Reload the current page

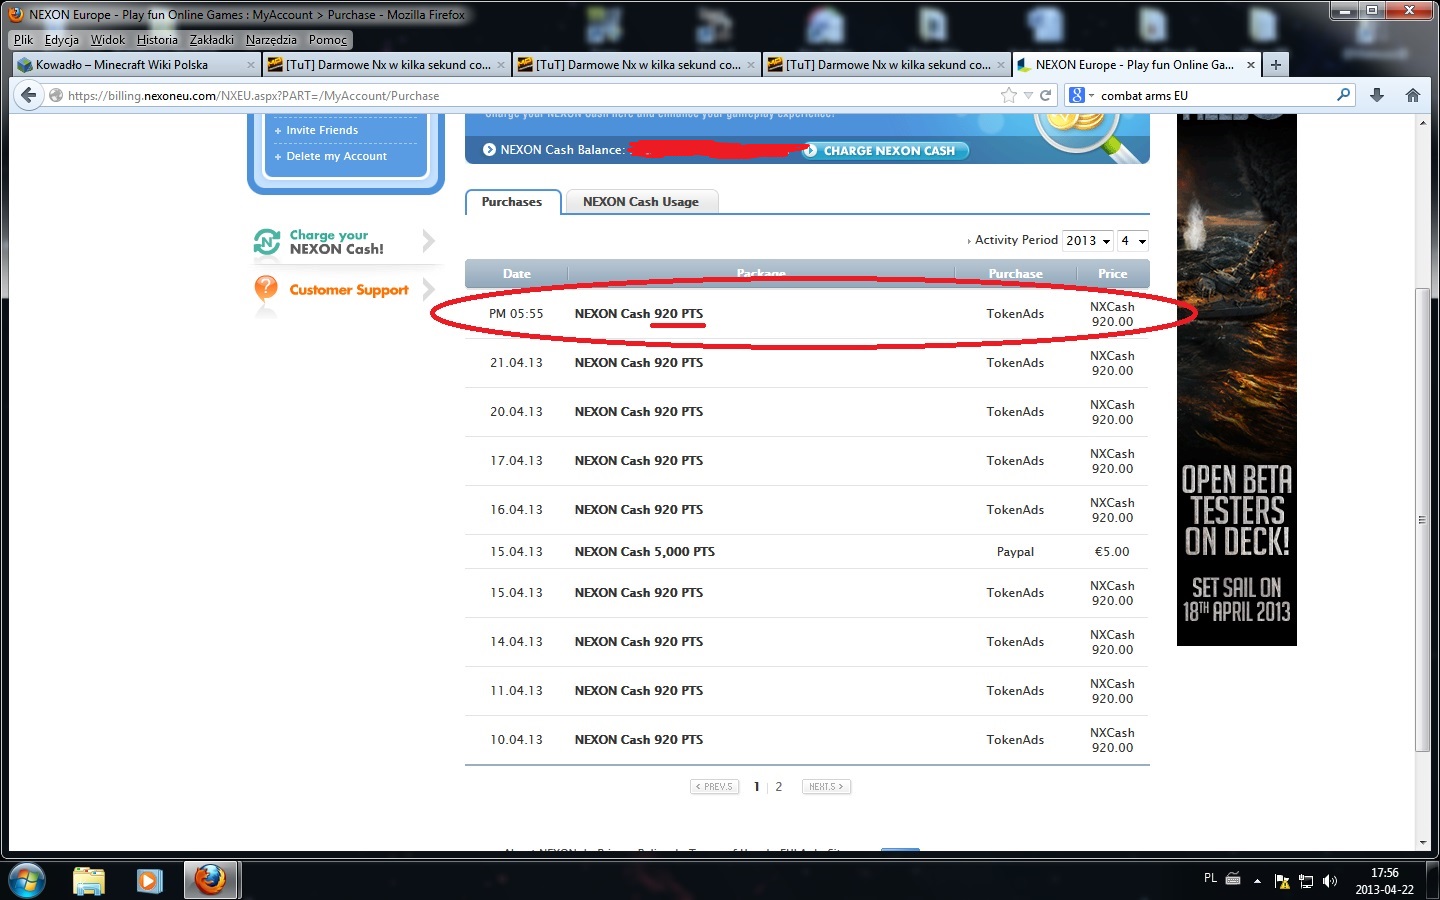coord(1046,95)
